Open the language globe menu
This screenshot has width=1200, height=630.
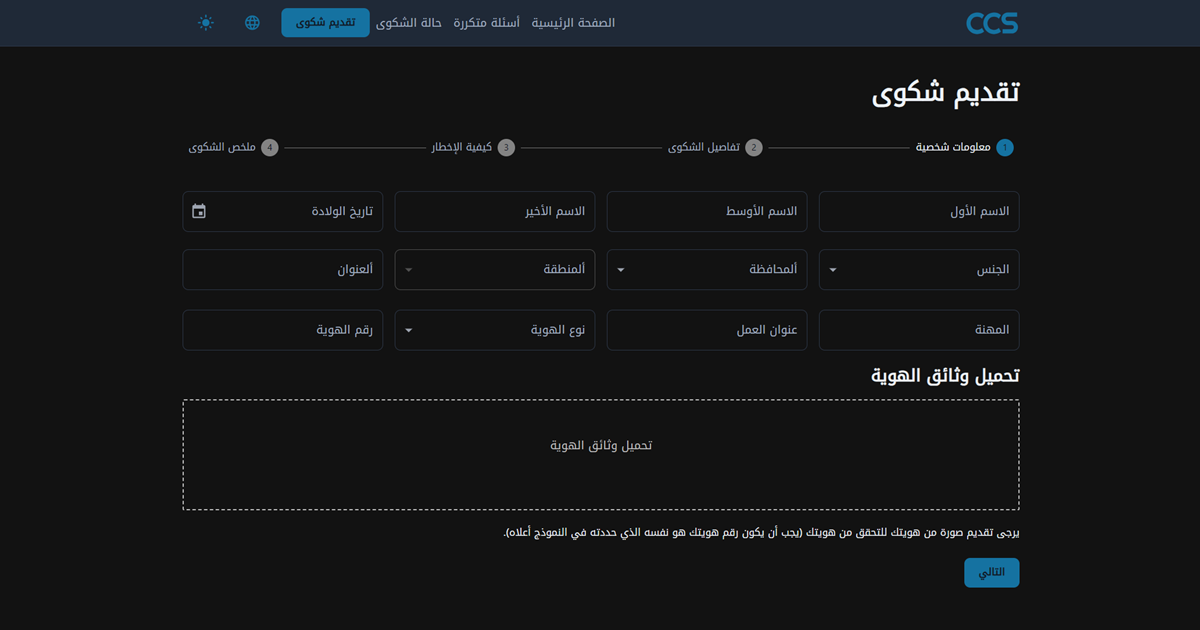click(252, 23)
